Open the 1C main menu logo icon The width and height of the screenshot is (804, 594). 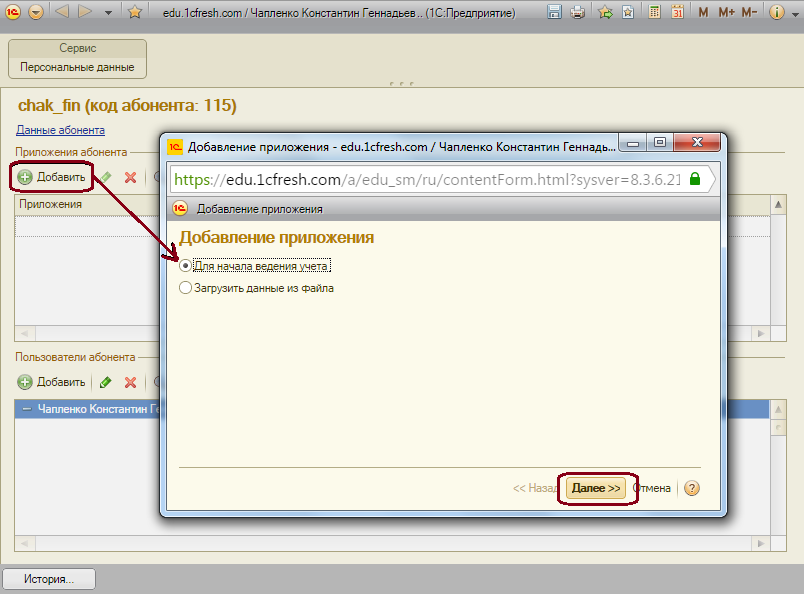(12, 11)
